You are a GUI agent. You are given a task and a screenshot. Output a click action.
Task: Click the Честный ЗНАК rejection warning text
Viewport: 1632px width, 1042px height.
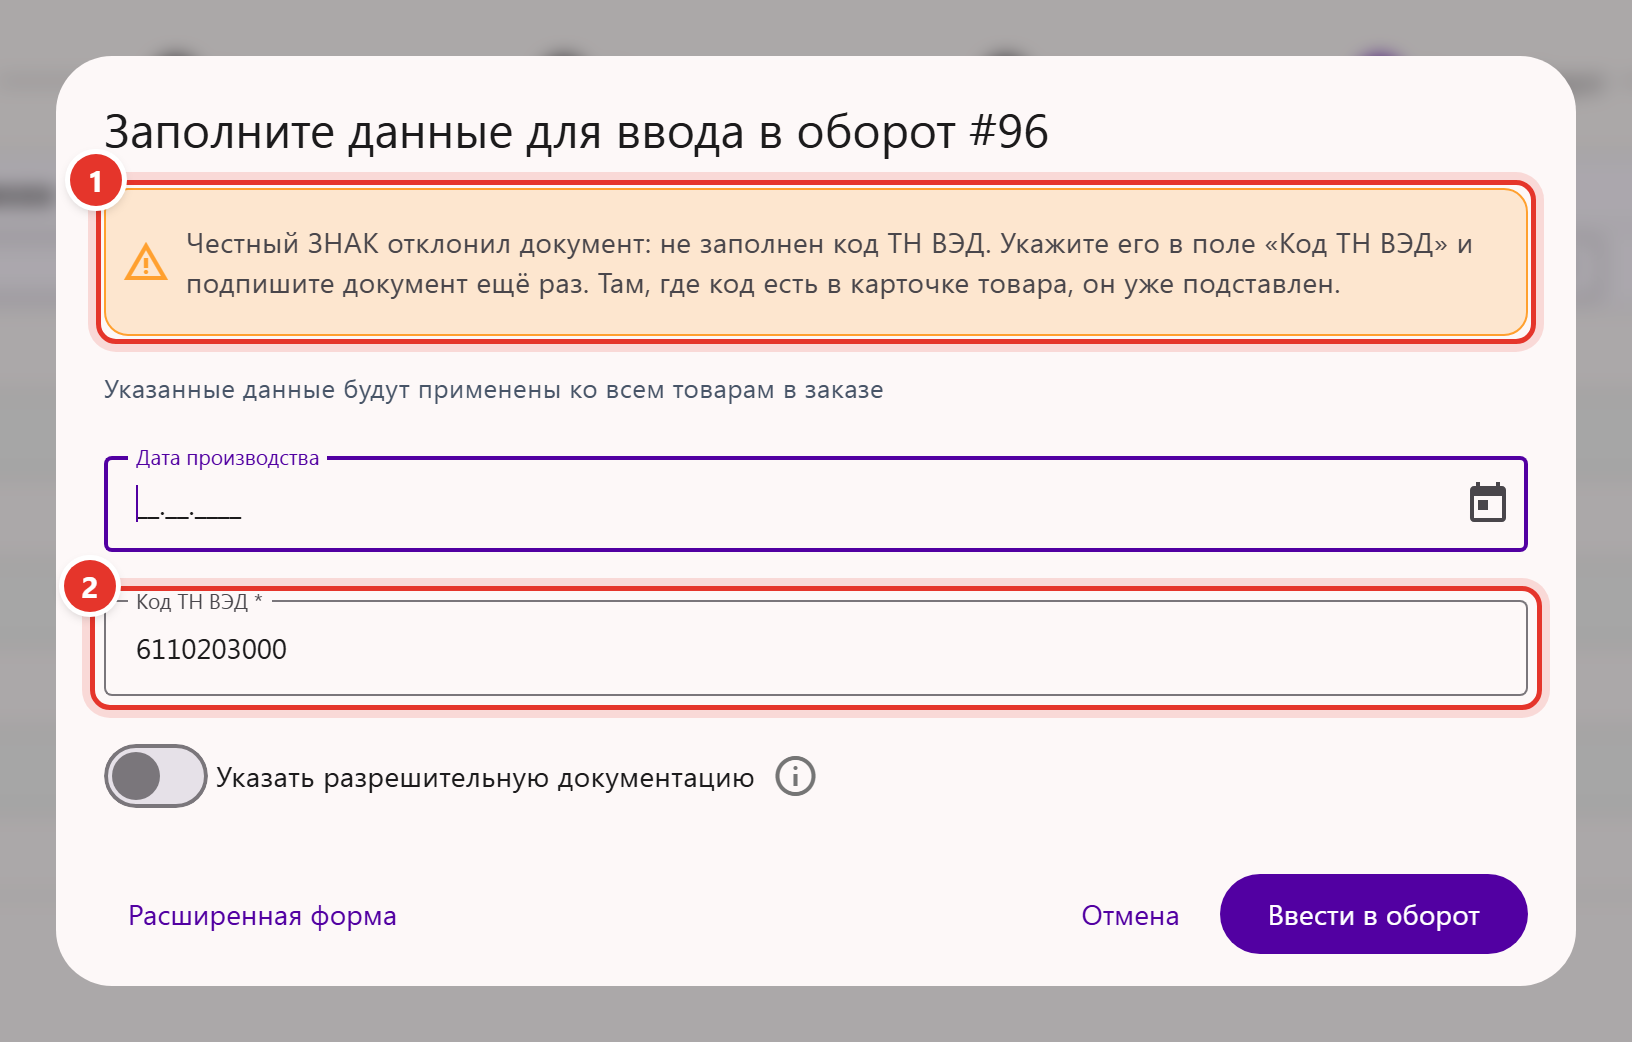click(x=829, y=264)
